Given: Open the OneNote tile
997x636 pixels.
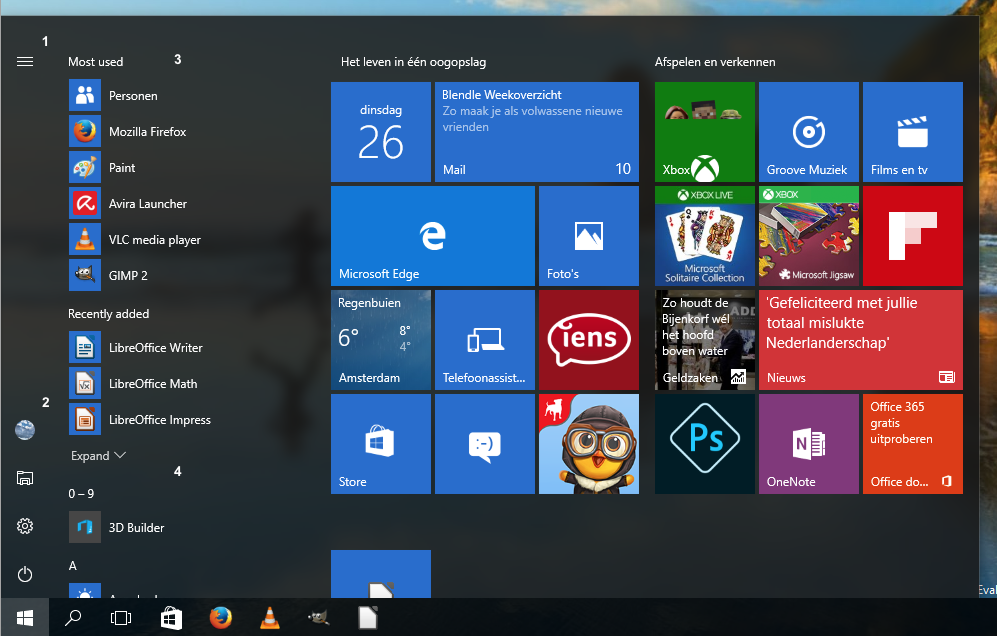Looking at the screenshot, I should (x=808, y=443).
